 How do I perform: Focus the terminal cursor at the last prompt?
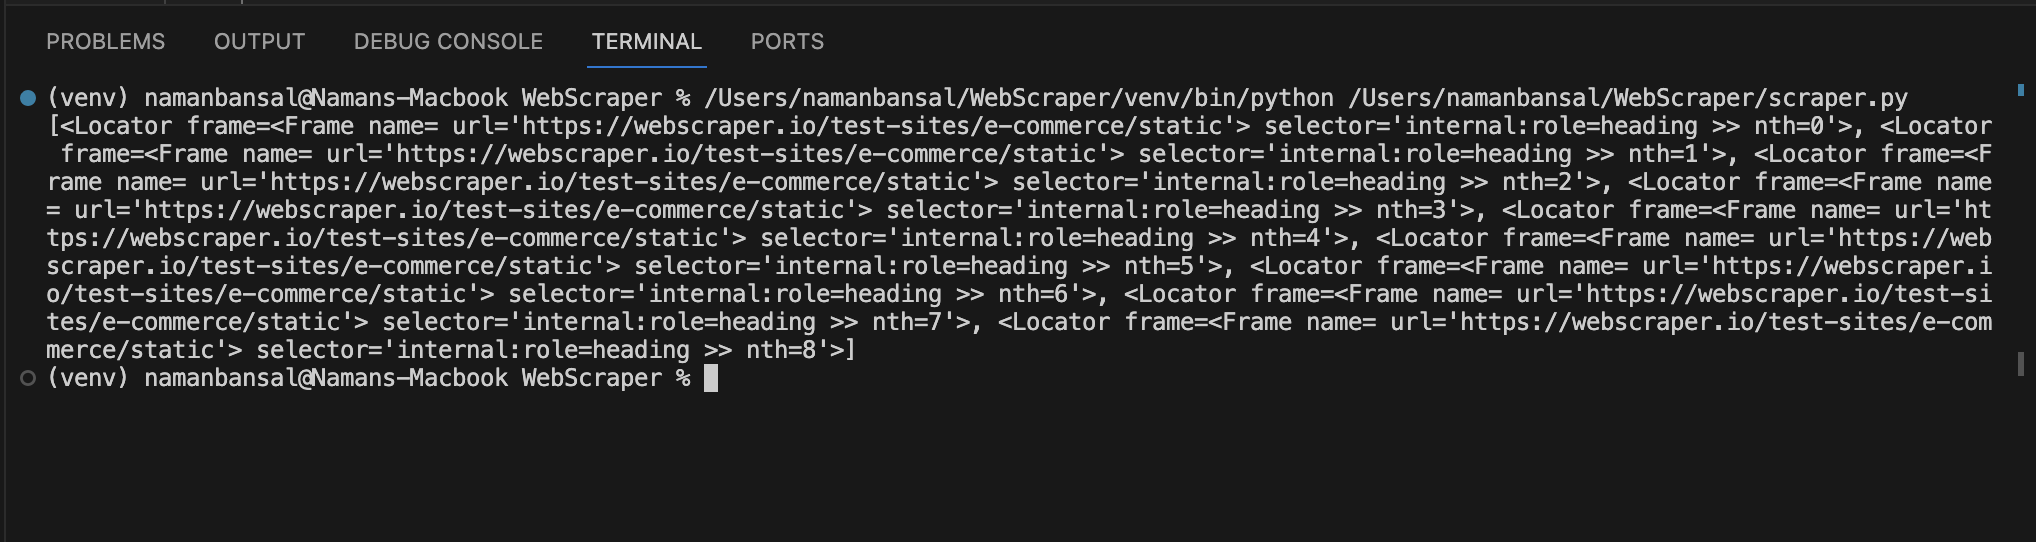[711, 378]
